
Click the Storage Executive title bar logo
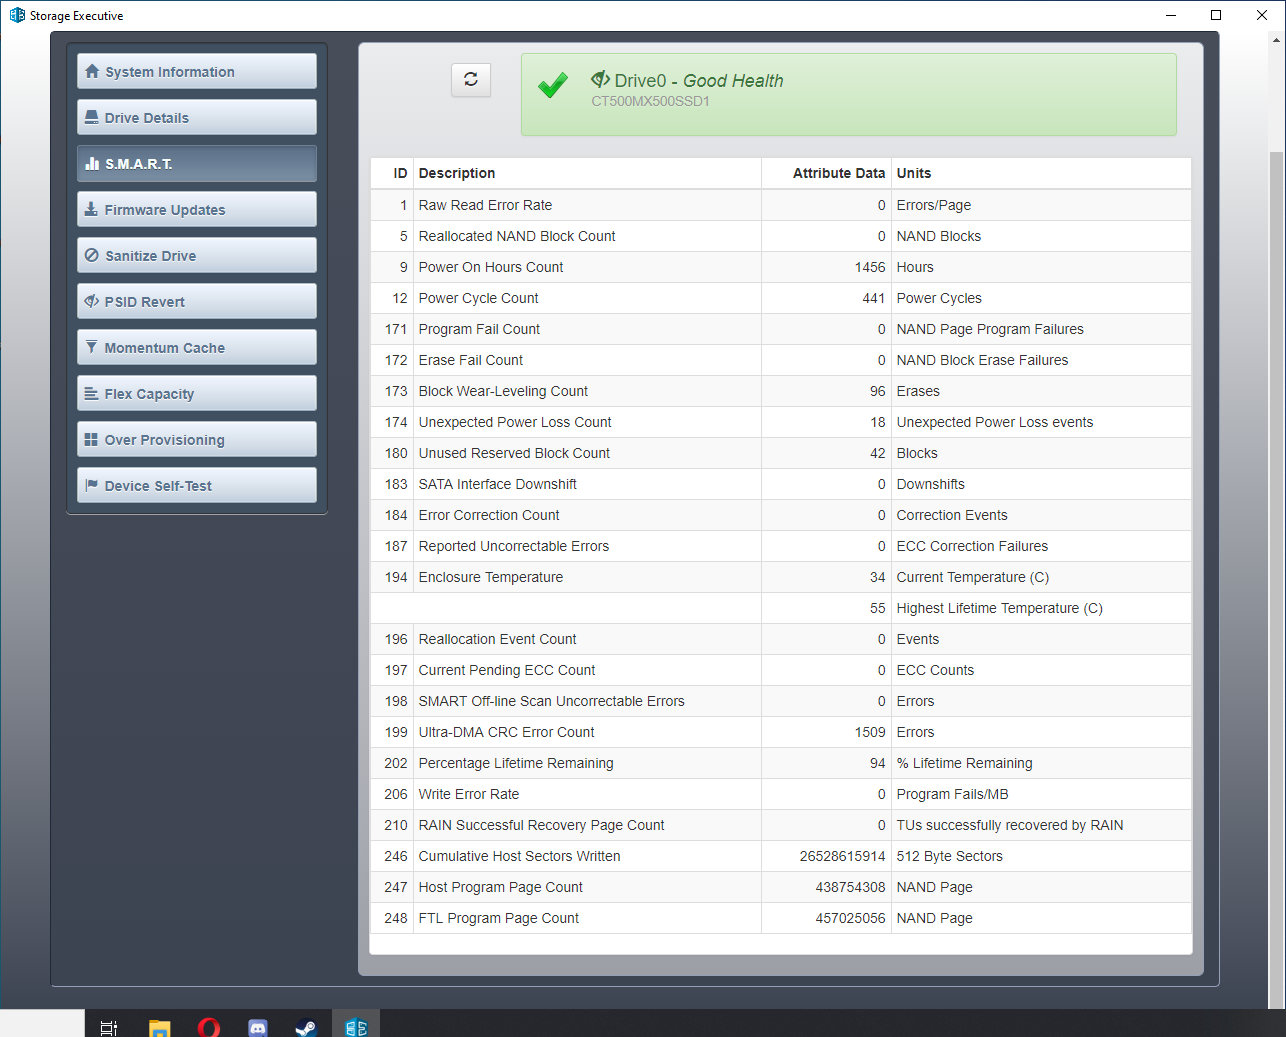click(x=17, y=15)
